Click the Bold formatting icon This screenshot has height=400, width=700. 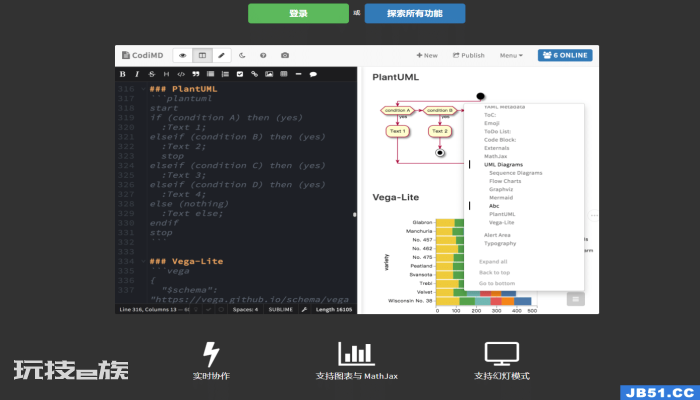tap(123, 74)
